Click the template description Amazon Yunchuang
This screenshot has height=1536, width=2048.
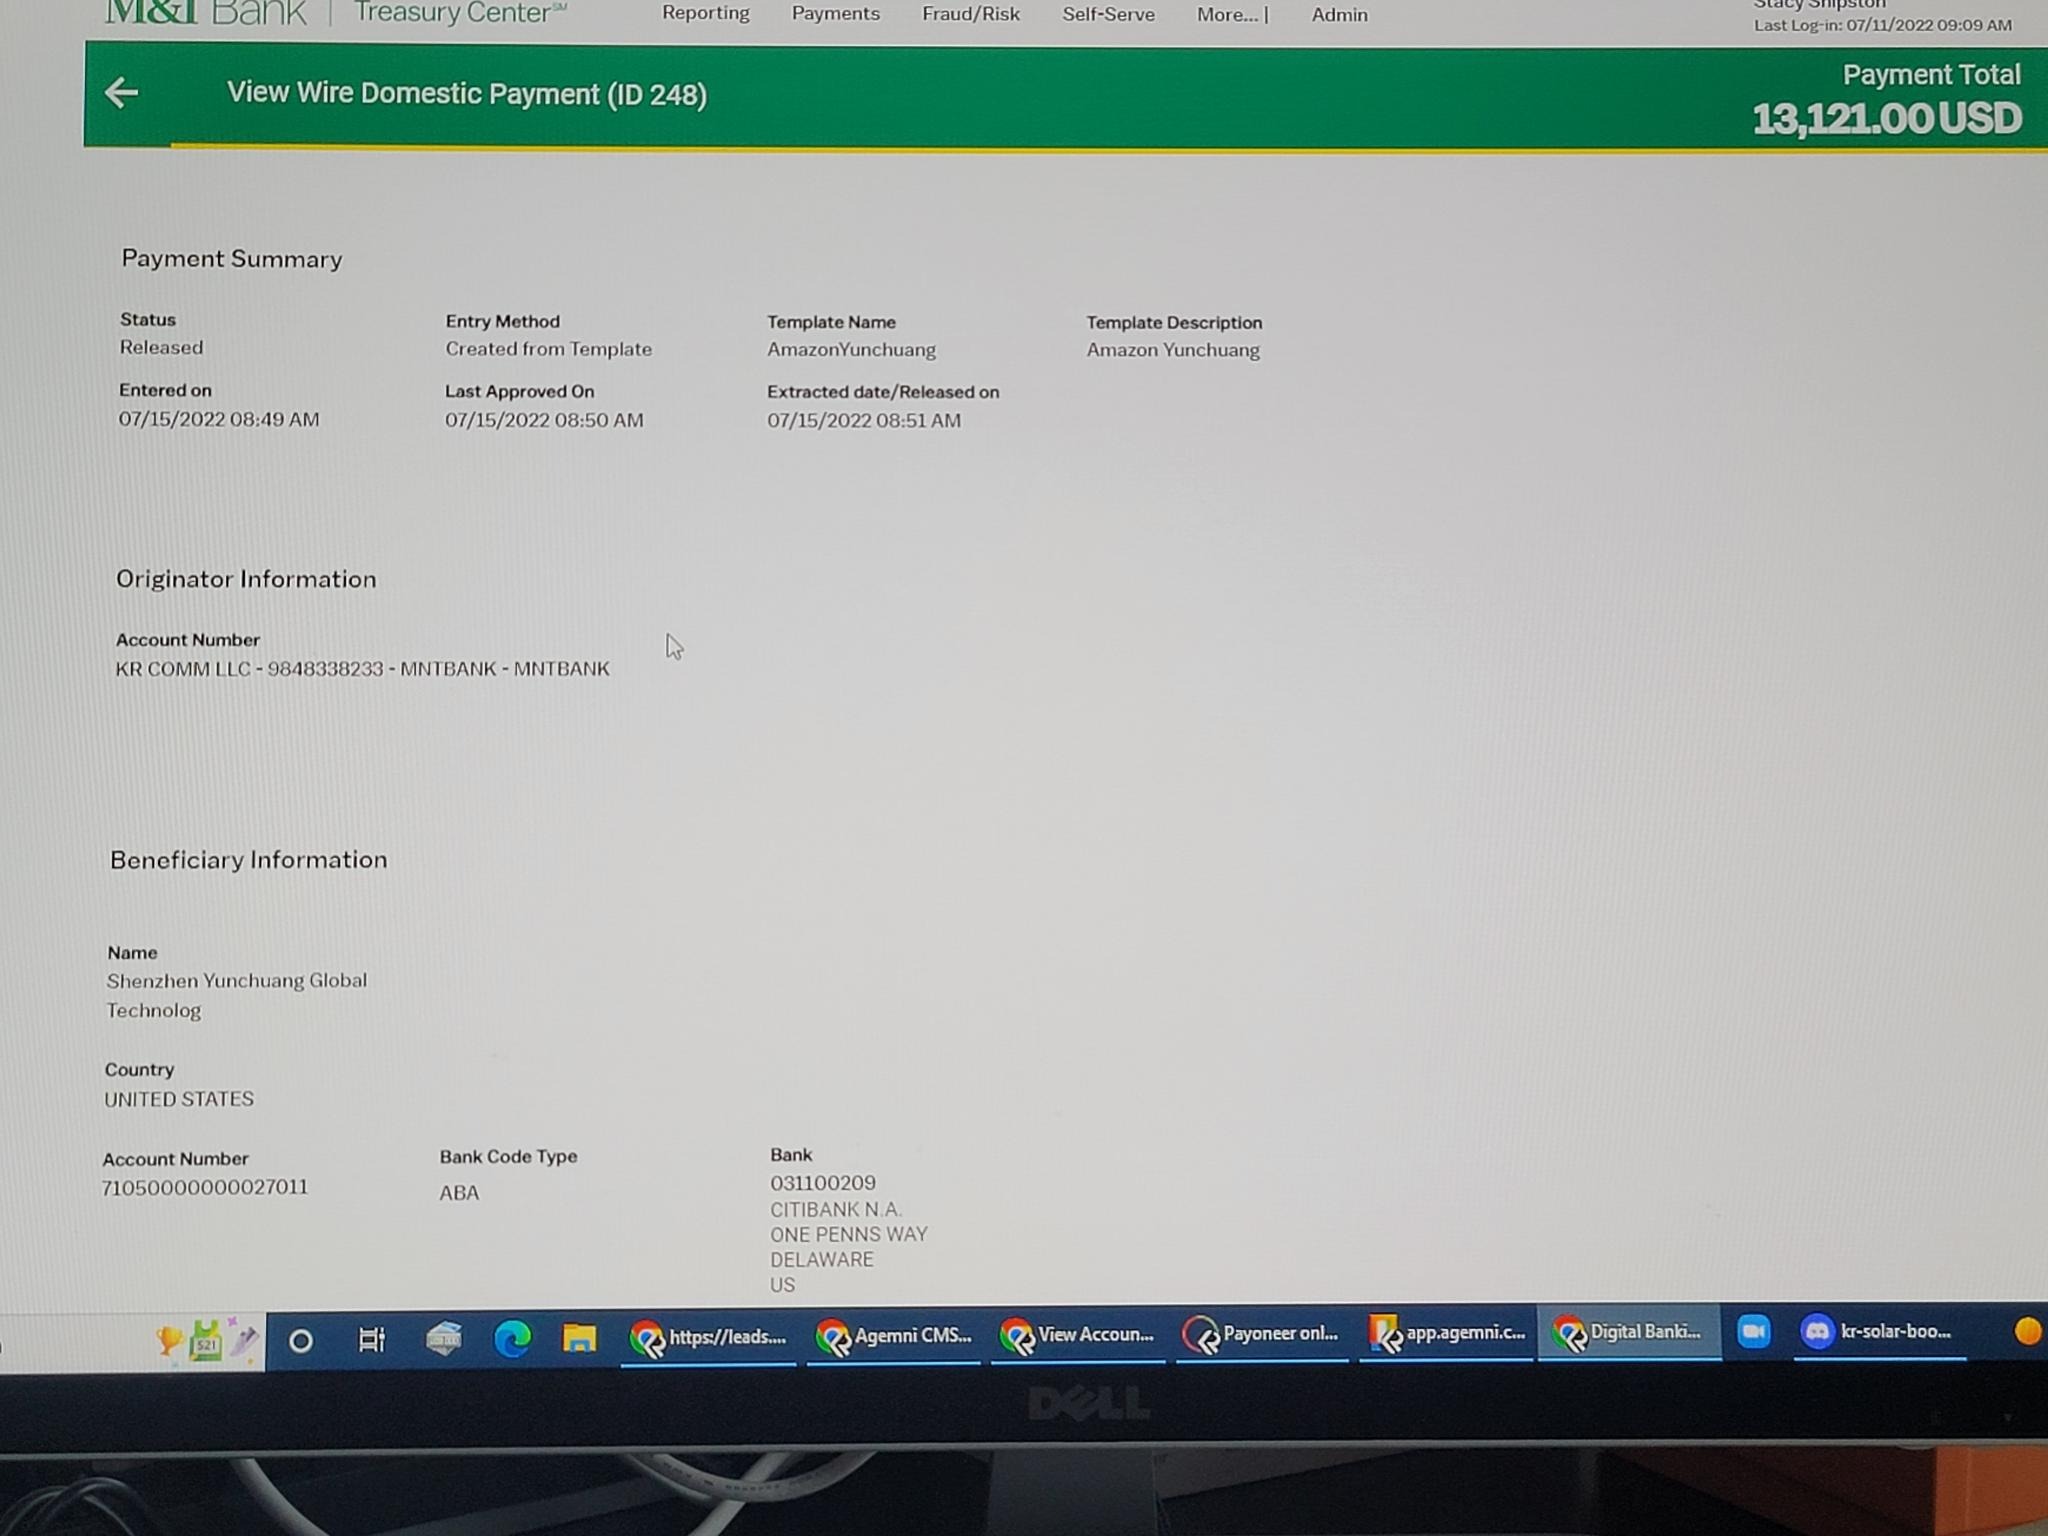click(x=1173, y=350)
